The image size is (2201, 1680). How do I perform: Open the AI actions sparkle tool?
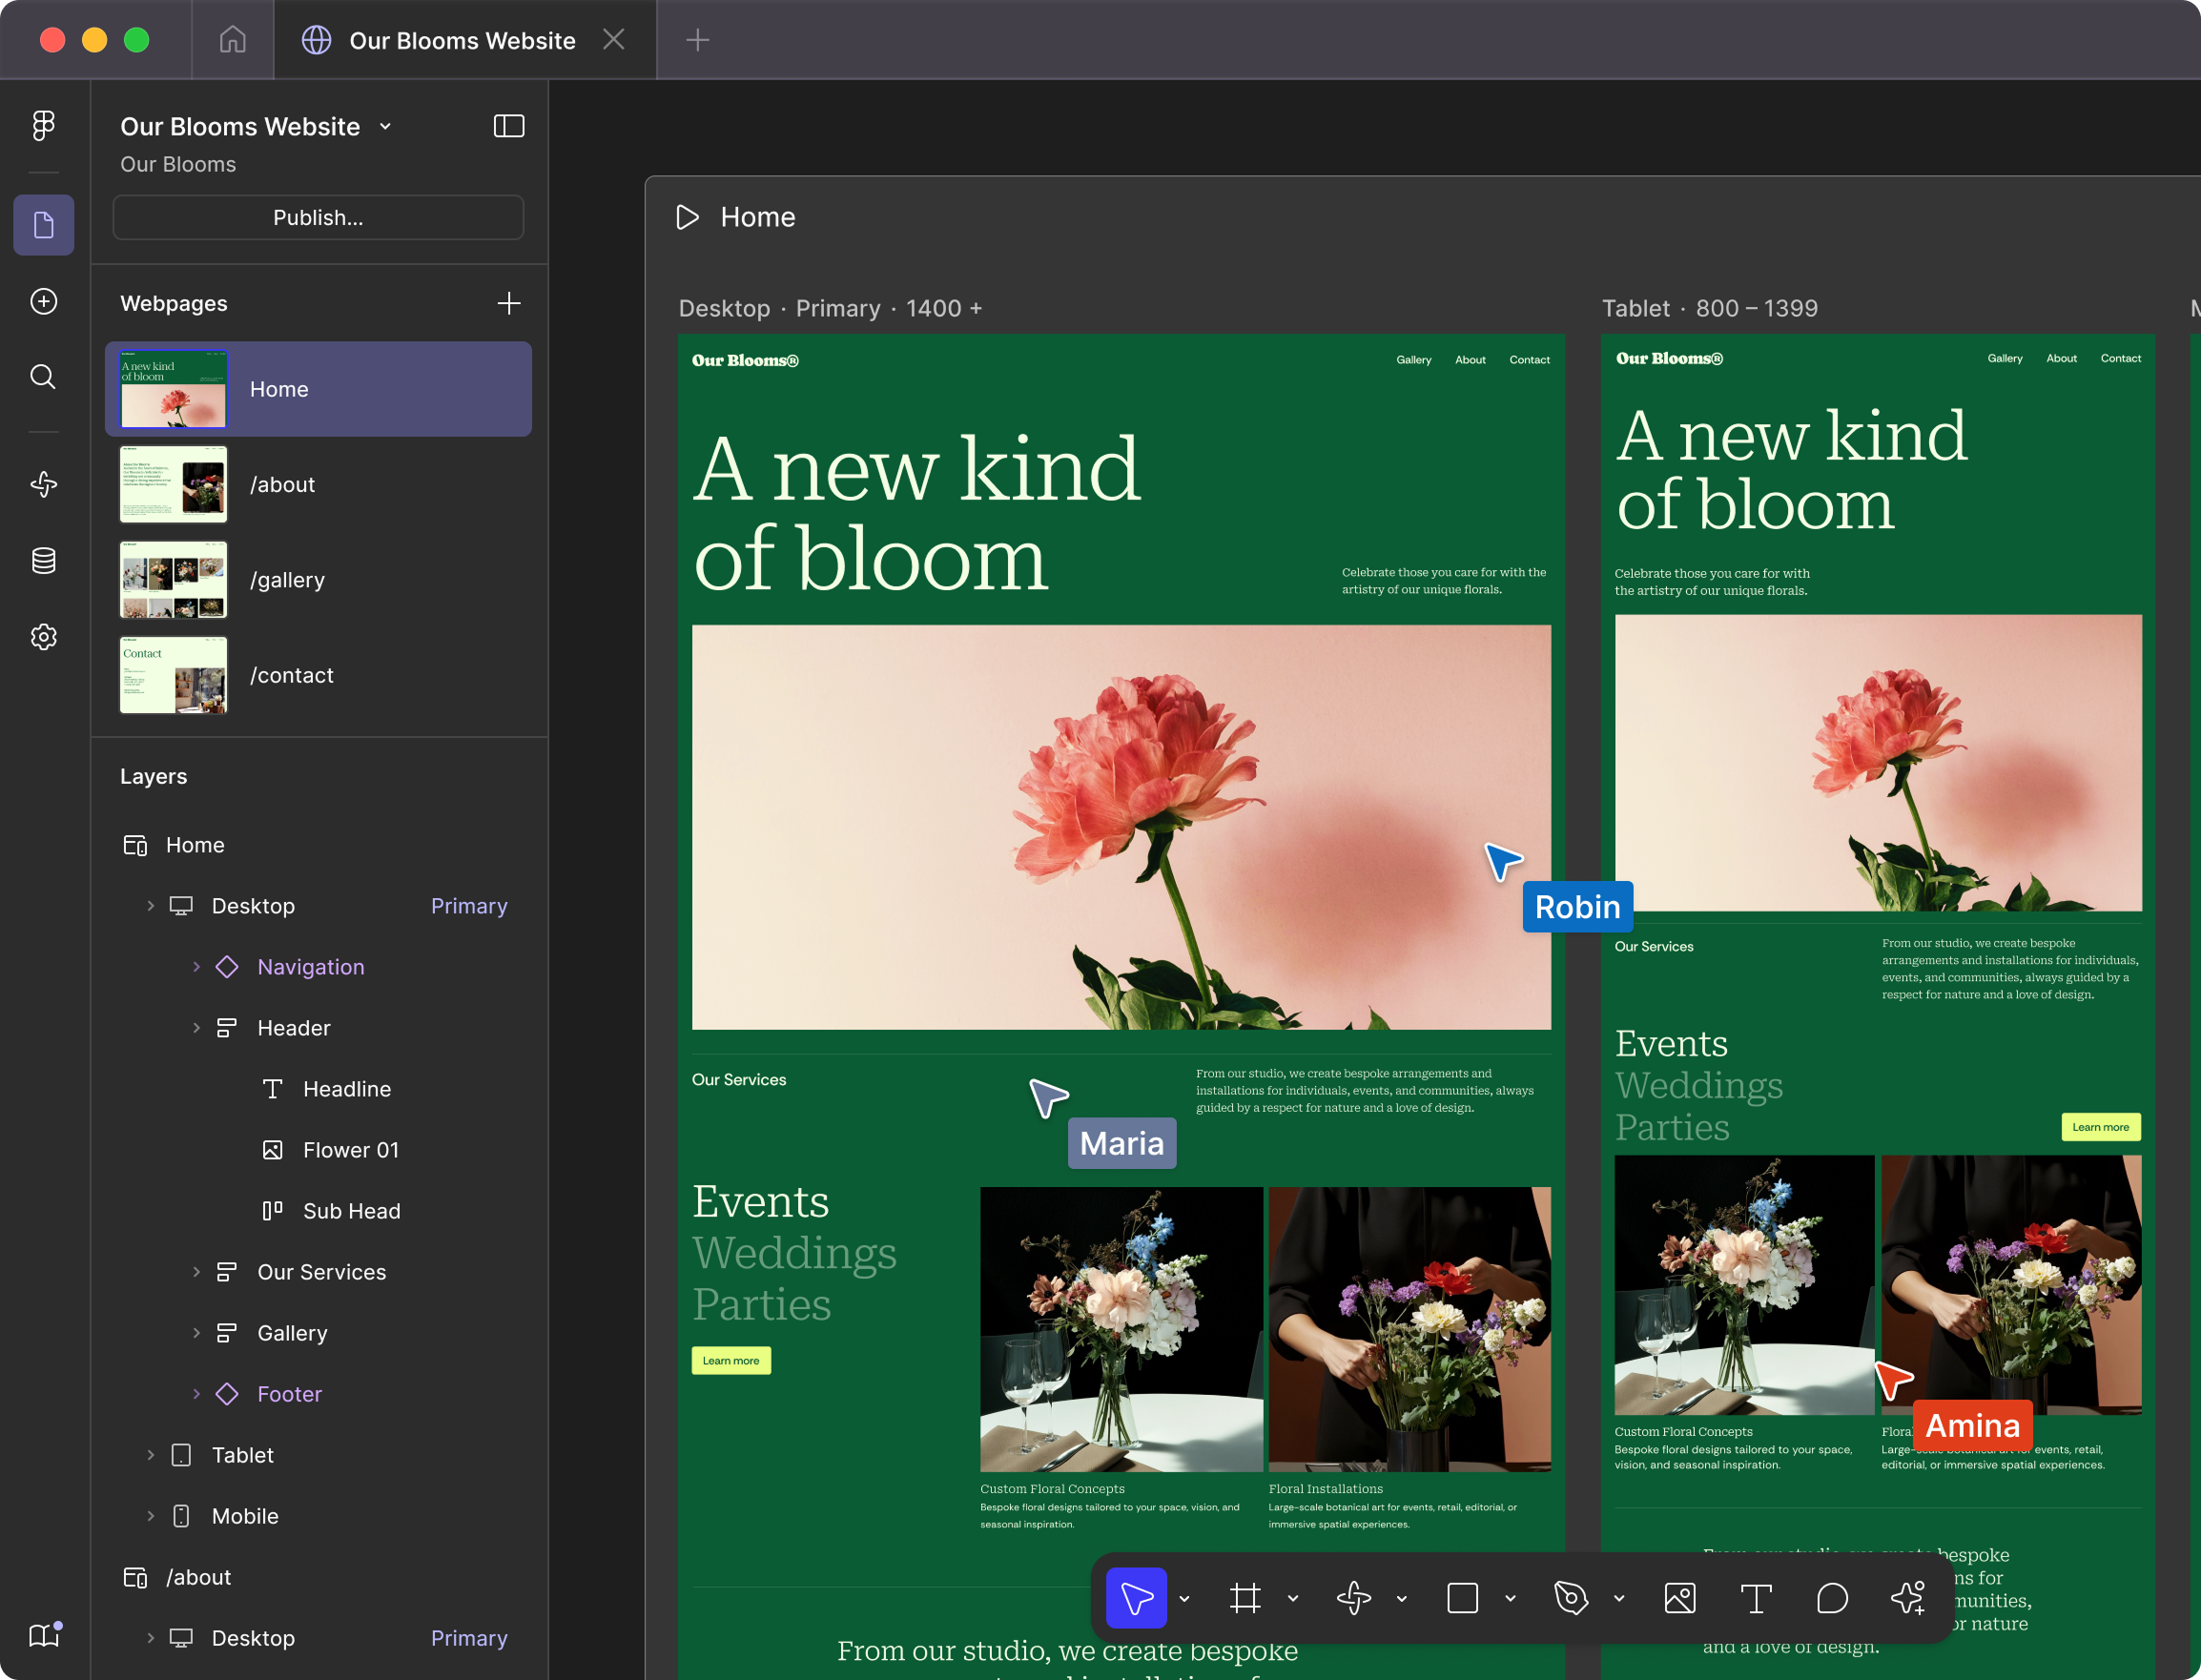tap(1908, 1598)
